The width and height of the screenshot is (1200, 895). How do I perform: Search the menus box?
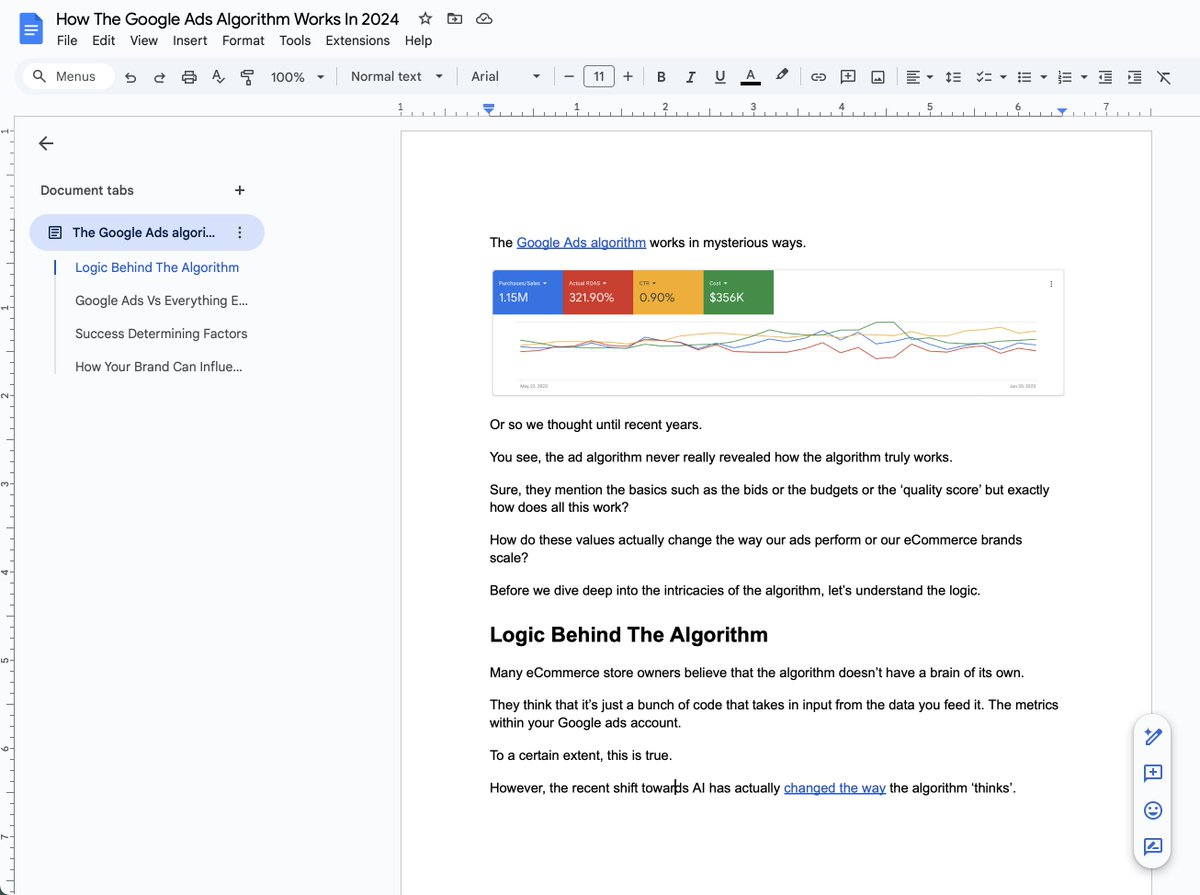click(x=67, y=77)
